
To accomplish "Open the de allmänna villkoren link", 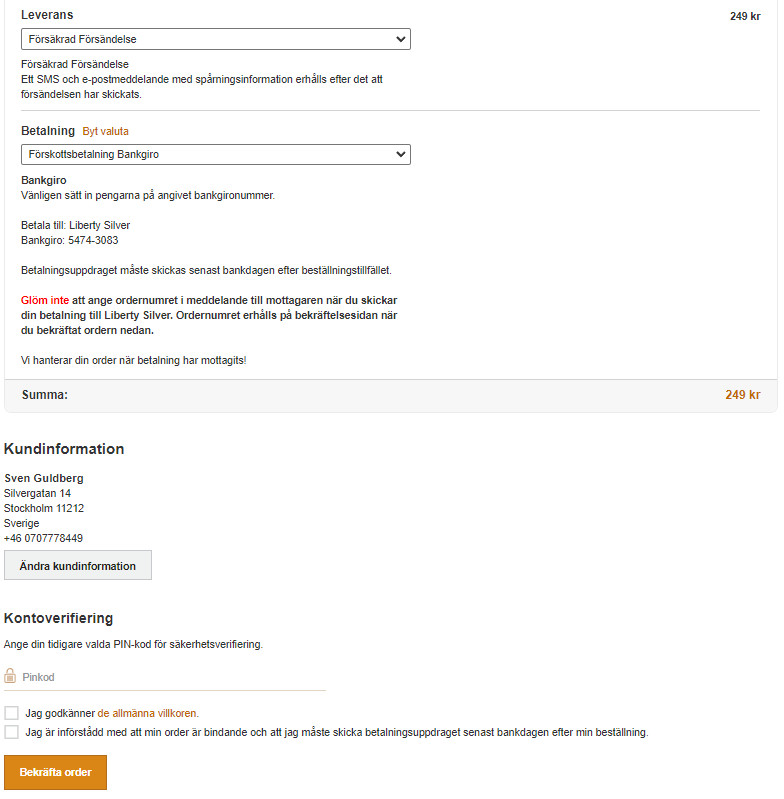I will tap(148, 714).
